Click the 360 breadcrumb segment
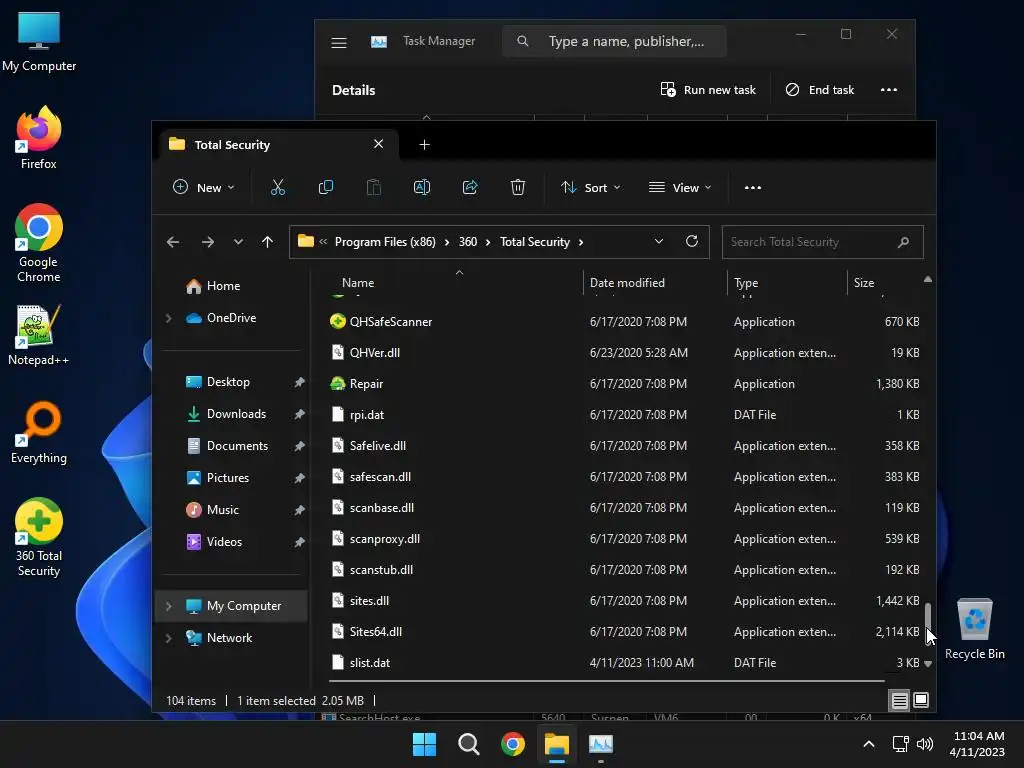The image size is (1024, 768). [x=468, y=242]
